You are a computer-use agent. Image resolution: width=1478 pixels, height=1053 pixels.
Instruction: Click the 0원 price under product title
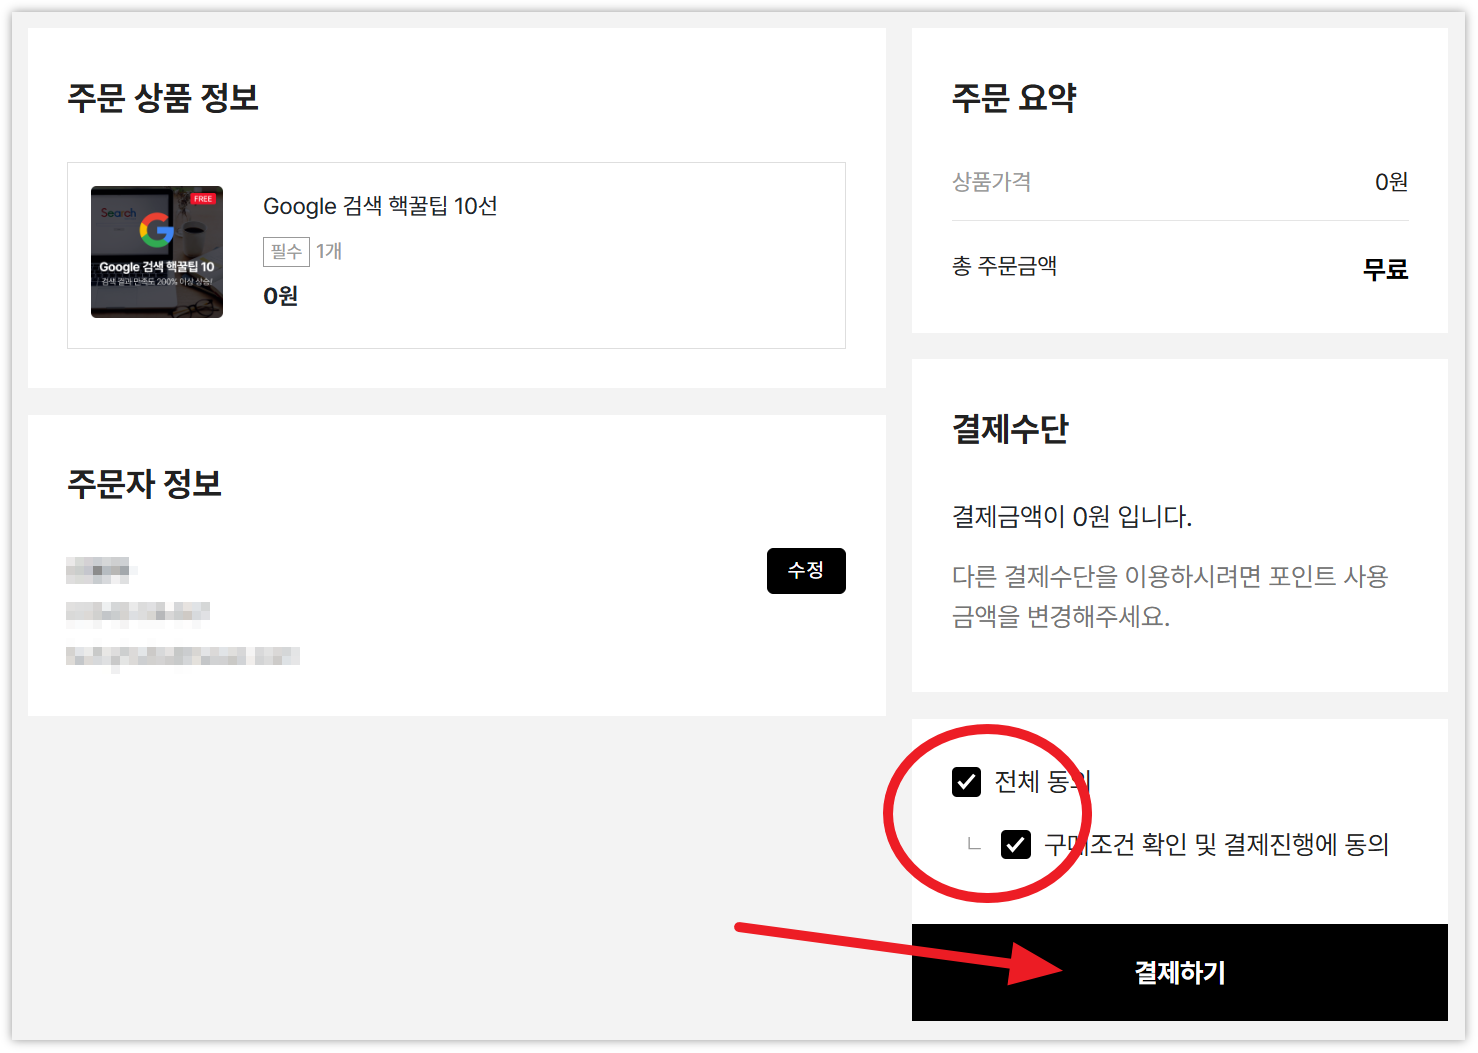[x=281, y=296]
